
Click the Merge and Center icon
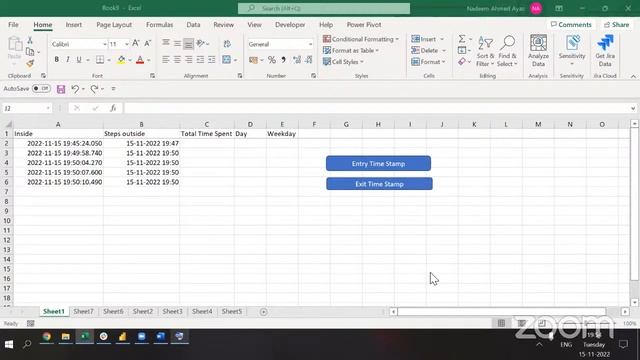point(226,60)
